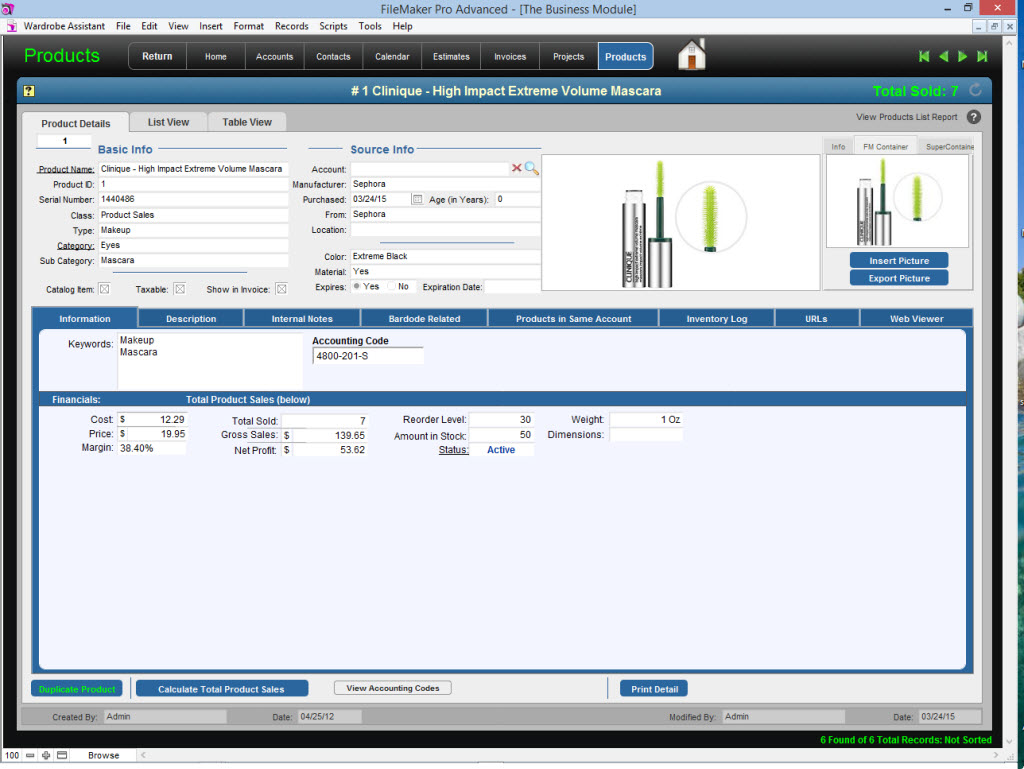Open the Products in Same Account tab
Screen dimensions: 1024x769
pyautogui.click(x=573, y=319)
